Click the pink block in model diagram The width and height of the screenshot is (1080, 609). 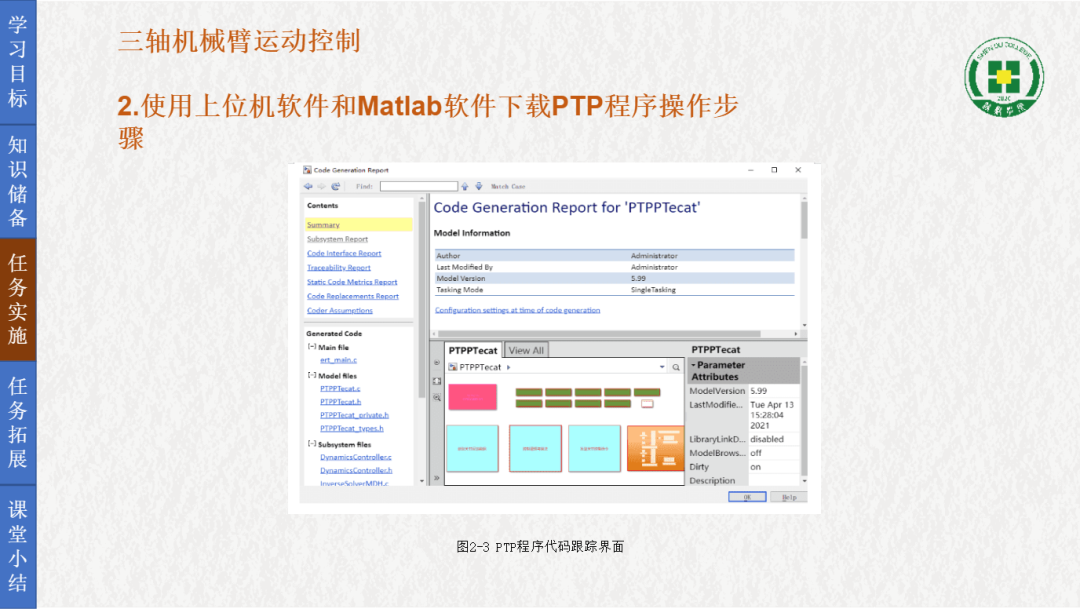click(x=472, y=397)
